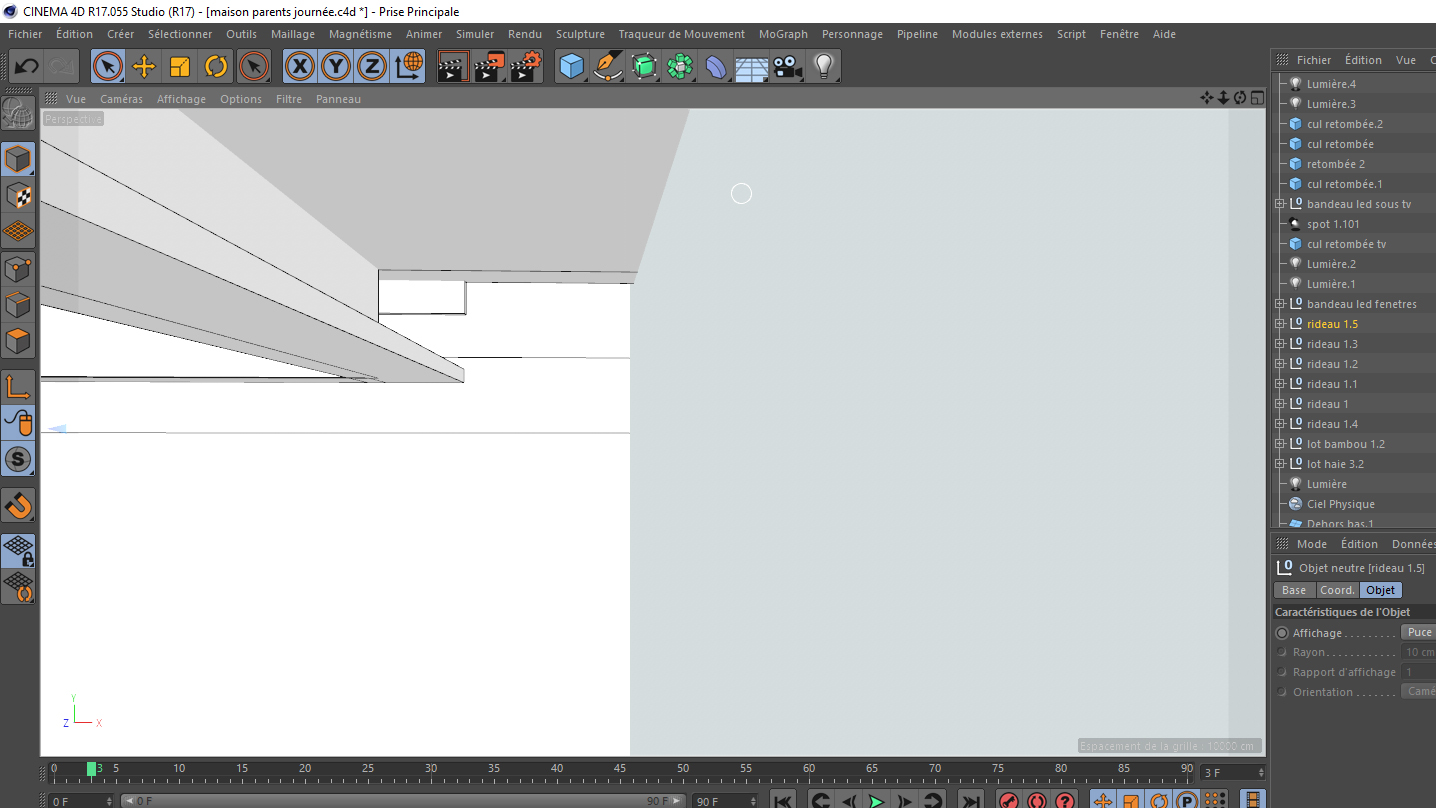This screenshot has width=1436, height=808.
Task: Click frame 45 on the timeline ruler
Action: tap(620, 770)
